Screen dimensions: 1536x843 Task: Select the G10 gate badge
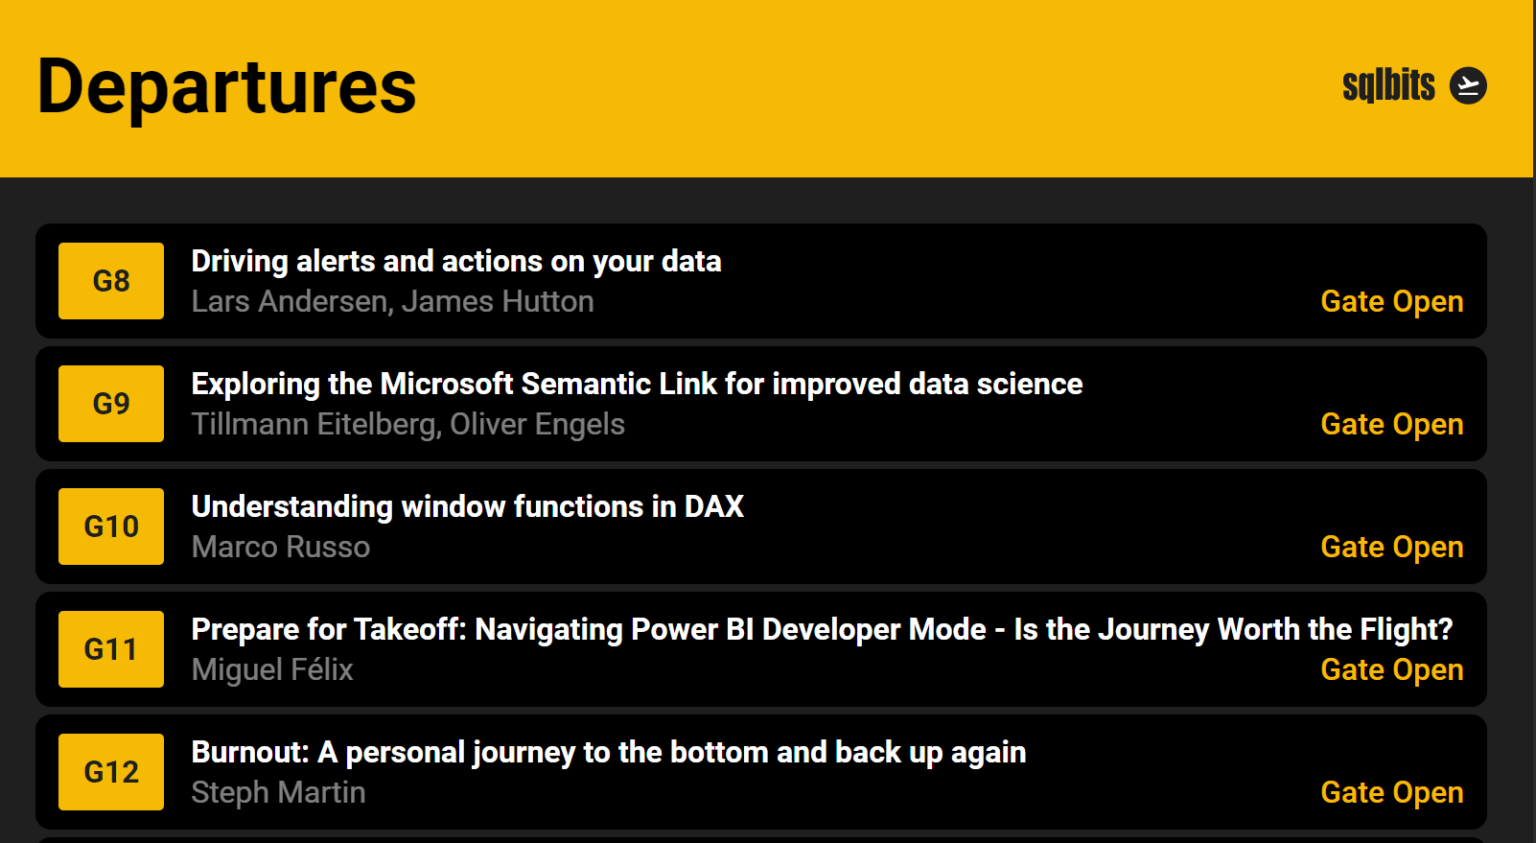110,526
